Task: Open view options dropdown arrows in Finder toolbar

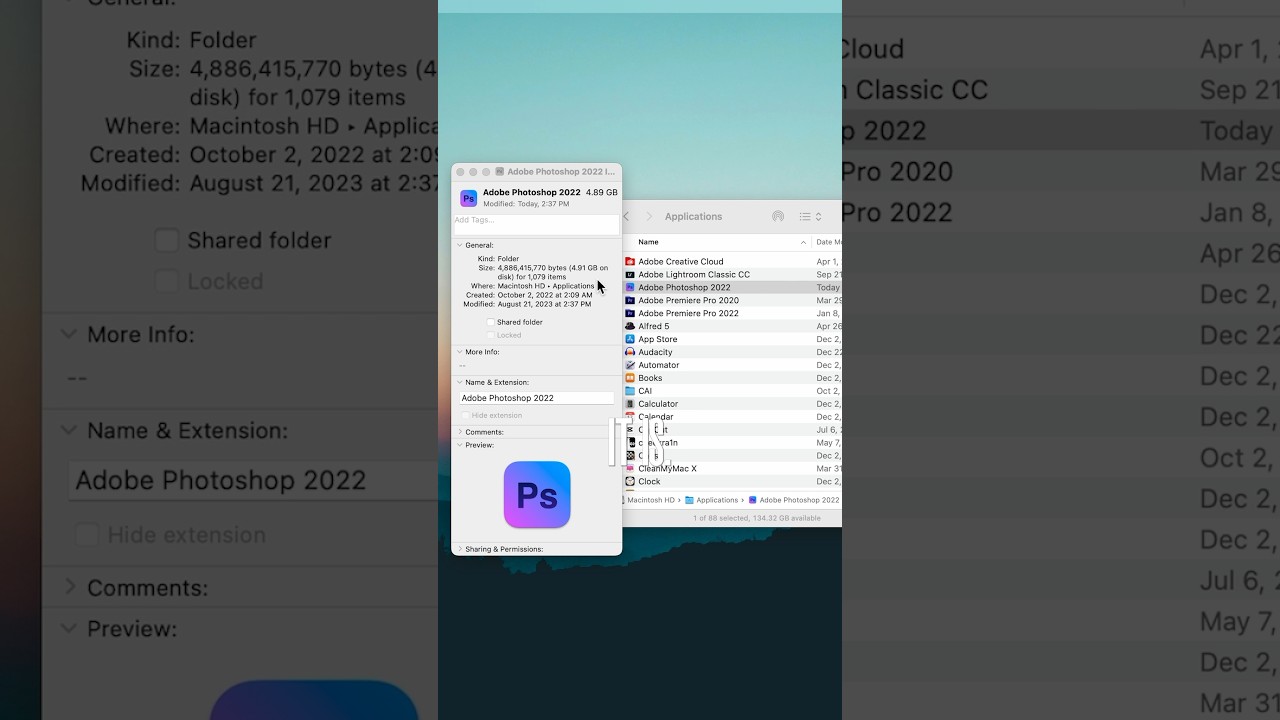Action: 818,217
